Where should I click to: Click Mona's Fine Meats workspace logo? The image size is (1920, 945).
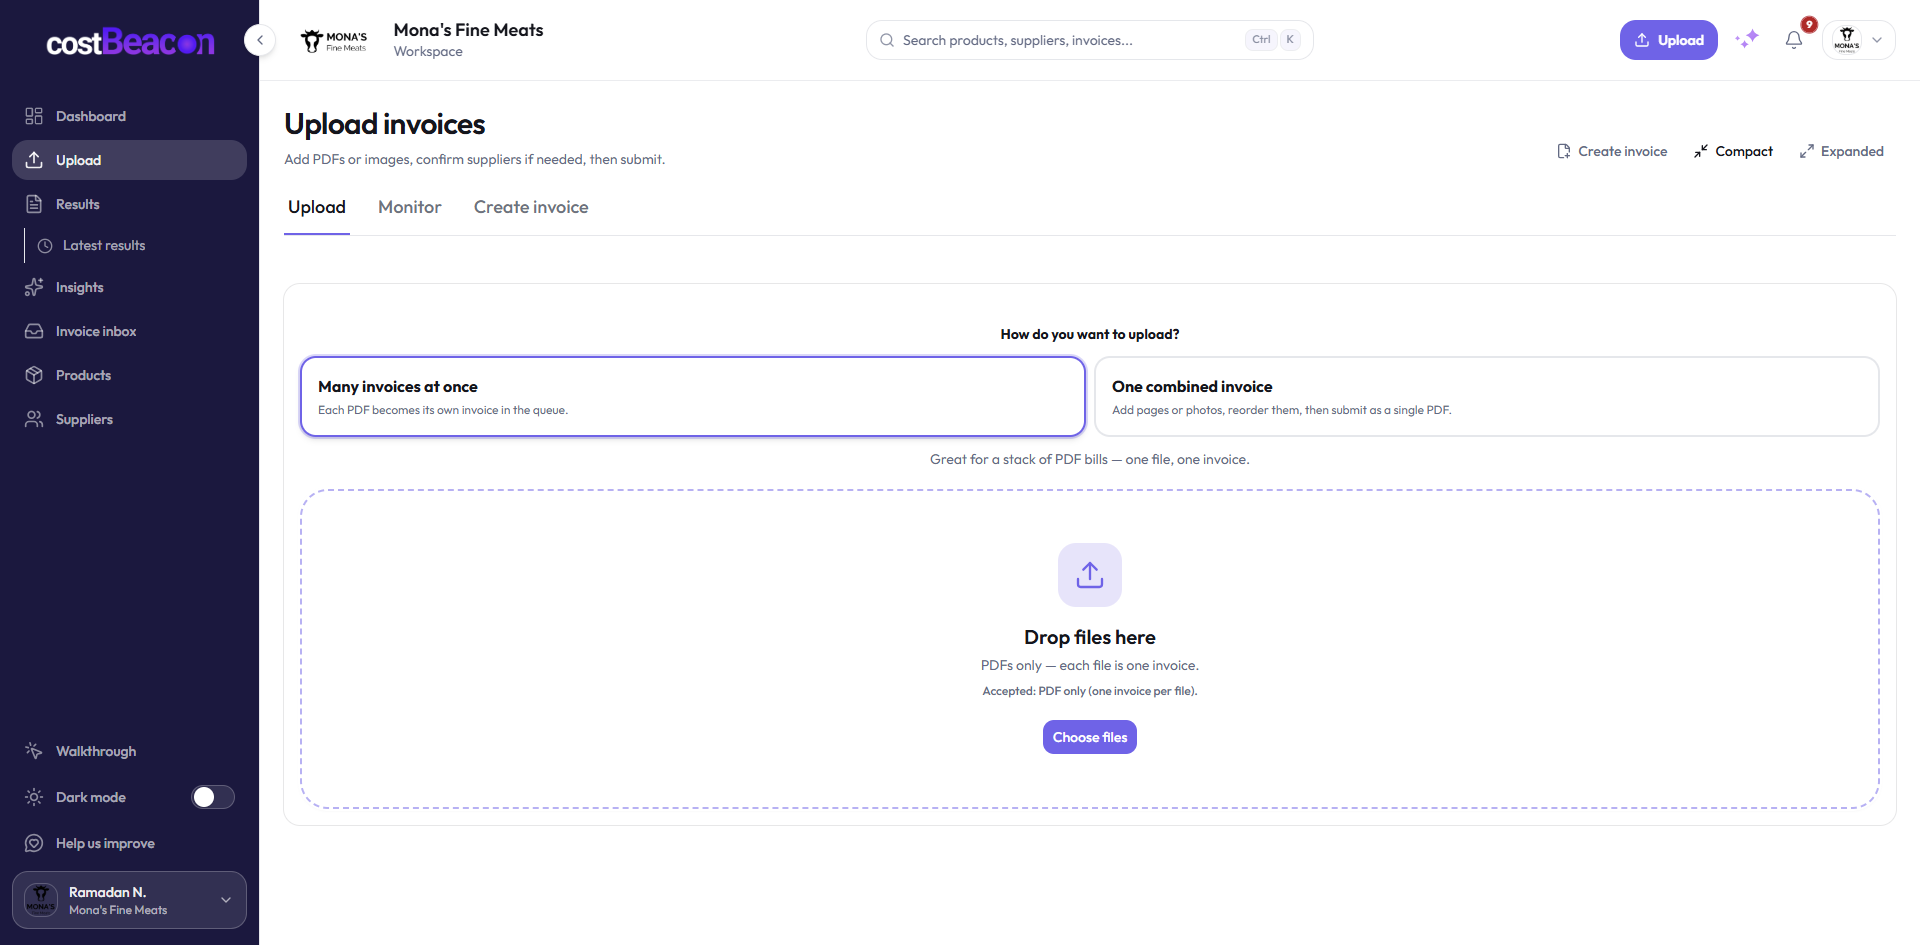334,41
